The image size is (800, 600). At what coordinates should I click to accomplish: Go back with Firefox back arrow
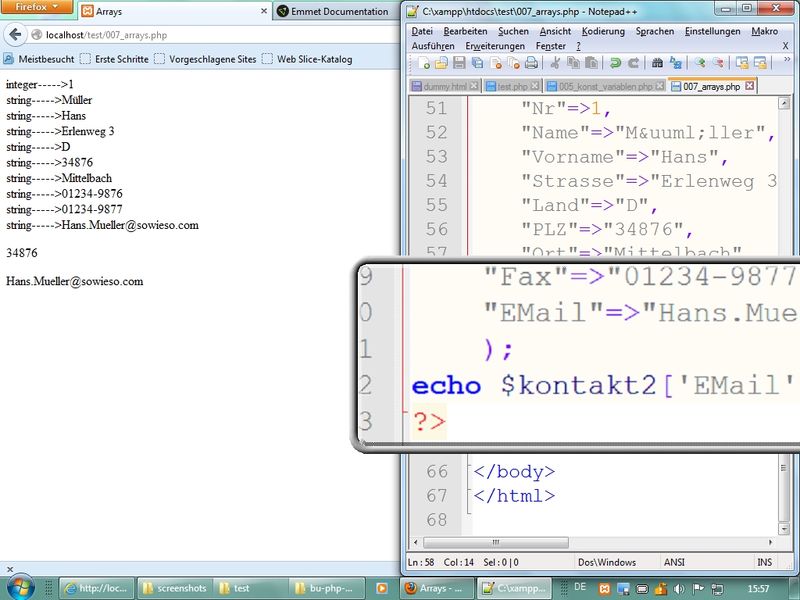pyautogui.click(x=15, y=35)
